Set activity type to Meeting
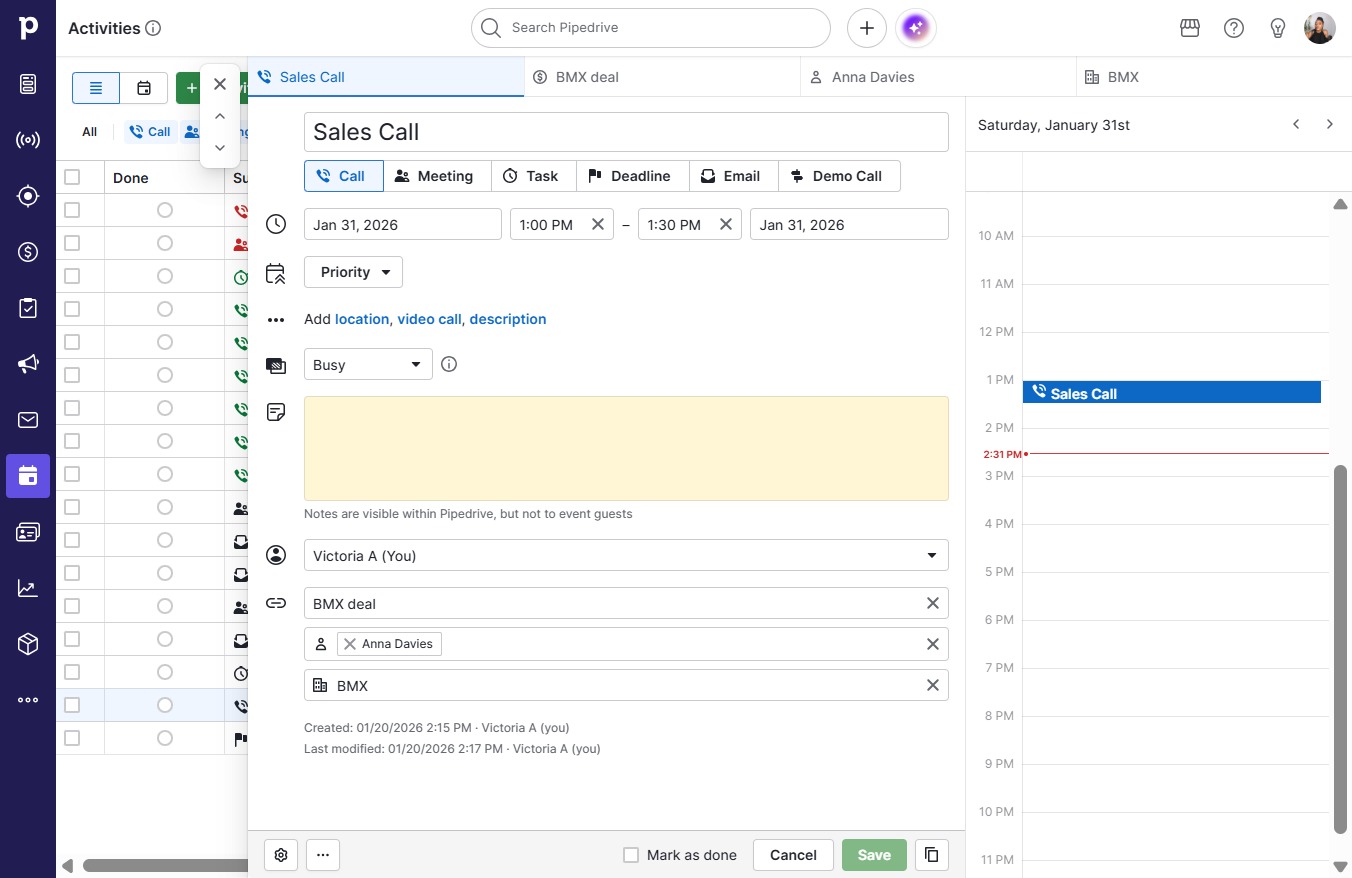The image size is (1352, 878). pos(437,176)
